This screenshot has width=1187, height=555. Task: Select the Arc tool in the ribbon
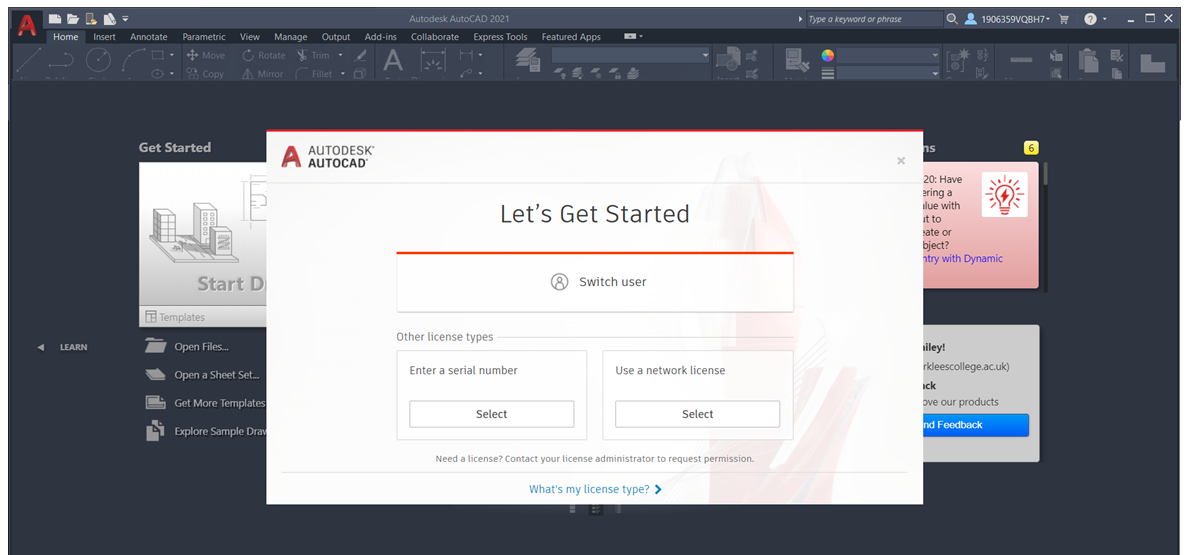tap(133, 61)
